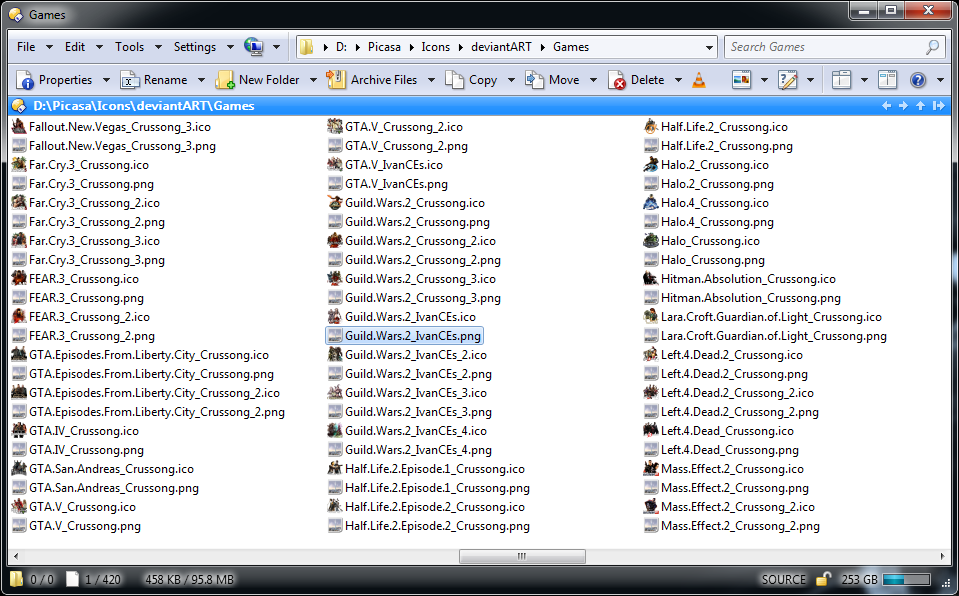Select Half.Life.2.Episode.2_Crussong.png file

click(x=429, y=526)
